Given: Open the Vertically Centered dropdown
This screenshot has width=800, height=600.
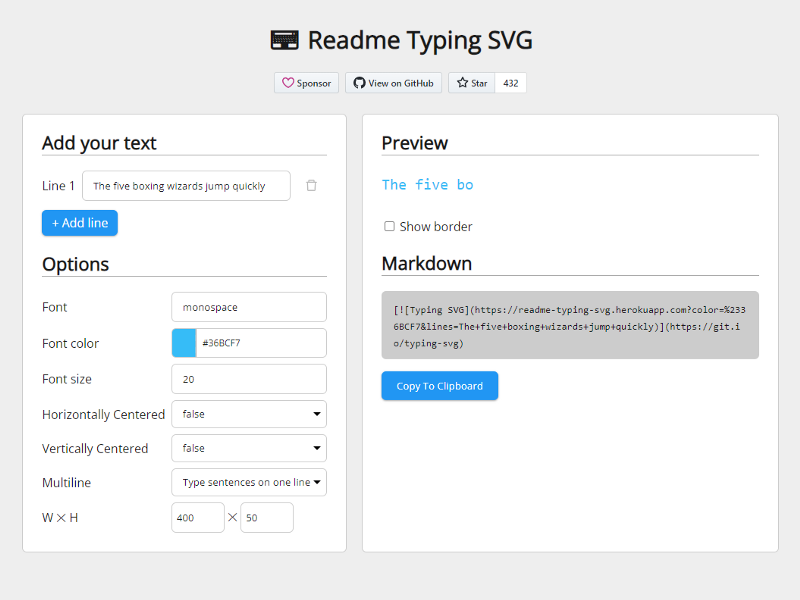Looking at the screenshot, I should (249, 448).
